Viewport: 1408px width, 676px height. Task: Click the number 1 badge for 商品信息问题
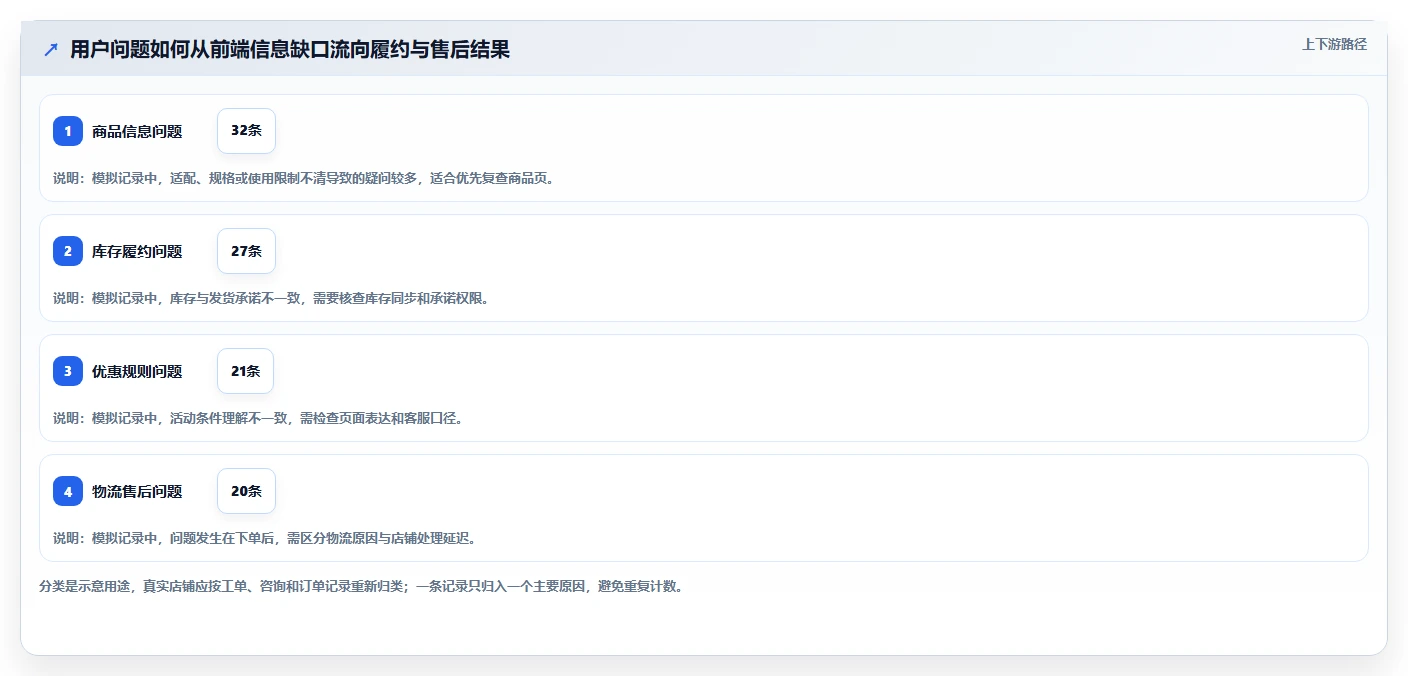point(68,131)
